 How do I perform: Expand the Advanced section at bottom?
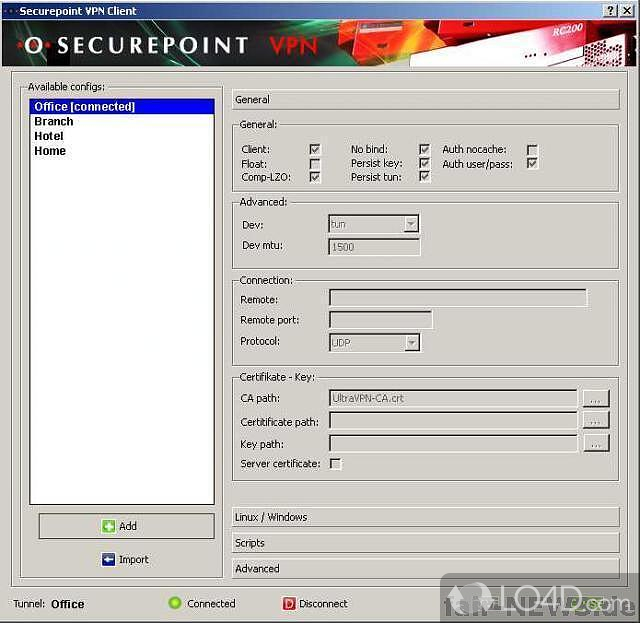click(x=425, y=569)
